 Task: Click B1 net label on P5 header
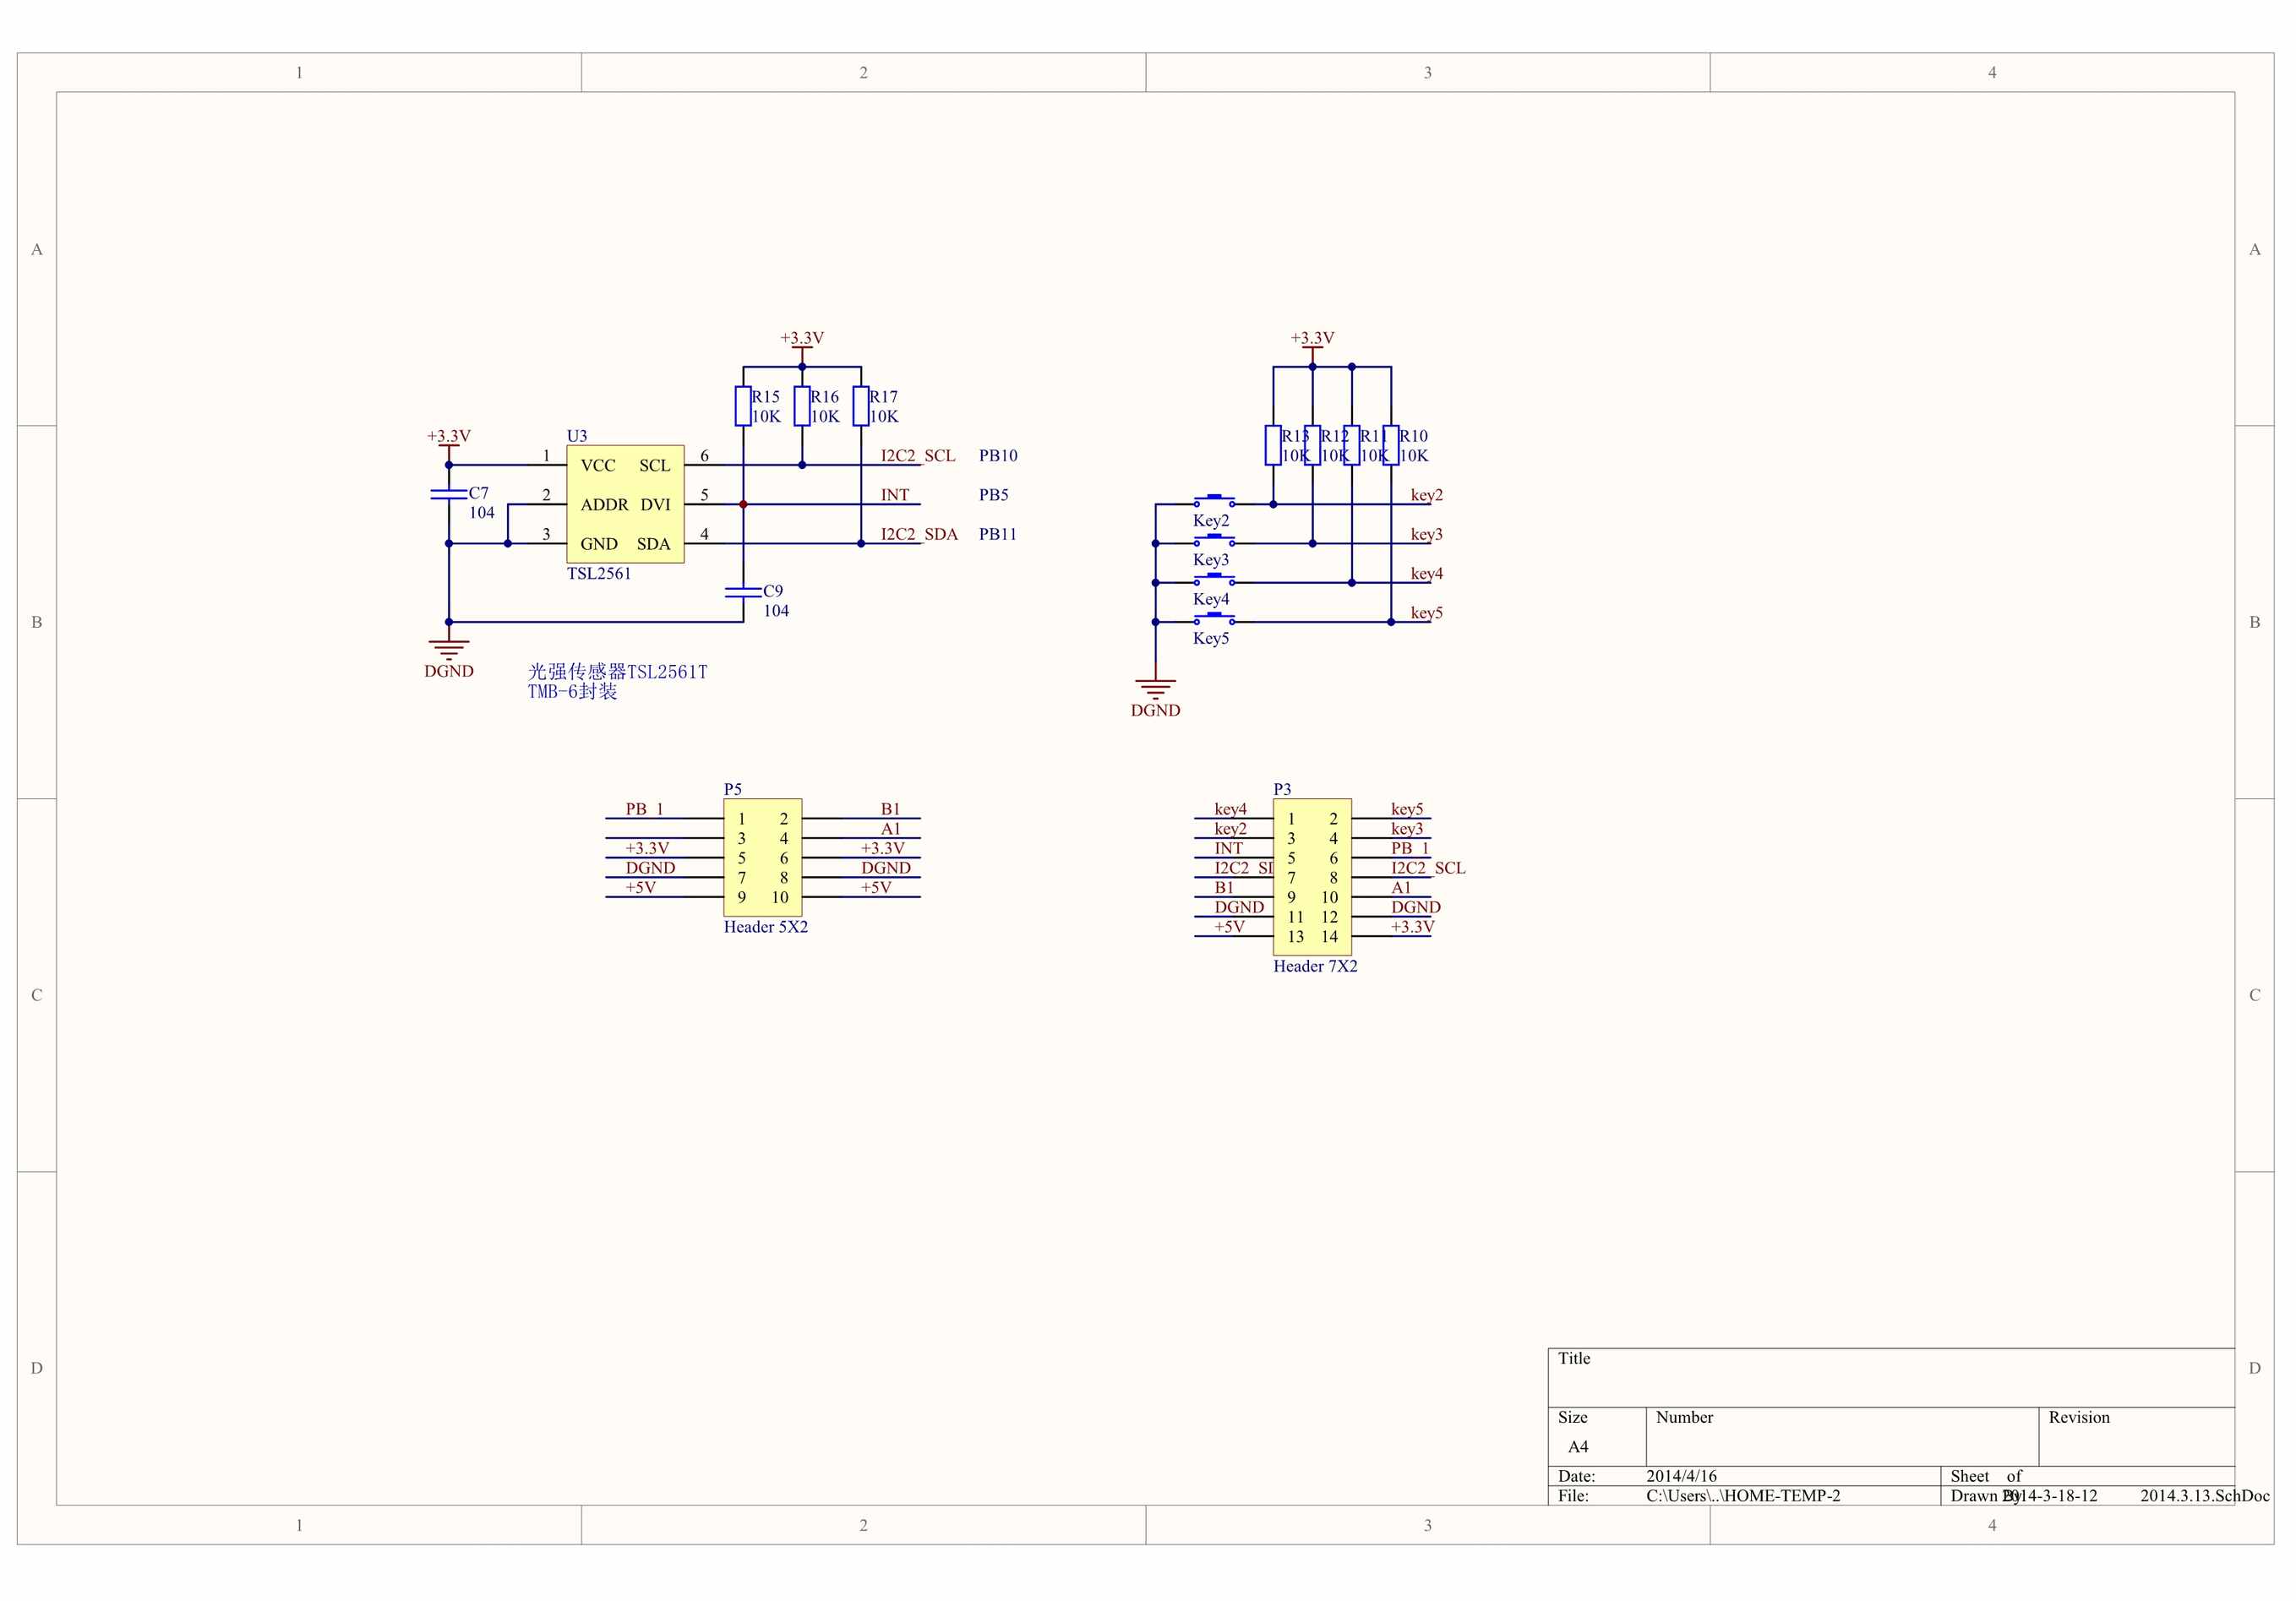[890, 809]
